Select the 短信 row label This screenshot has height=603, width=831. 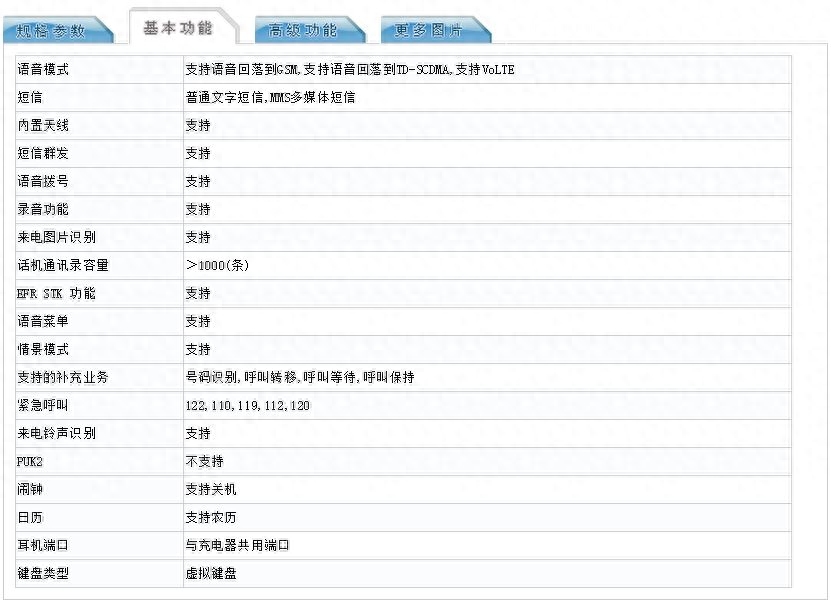pyautogui.click(x=30, y=98)
